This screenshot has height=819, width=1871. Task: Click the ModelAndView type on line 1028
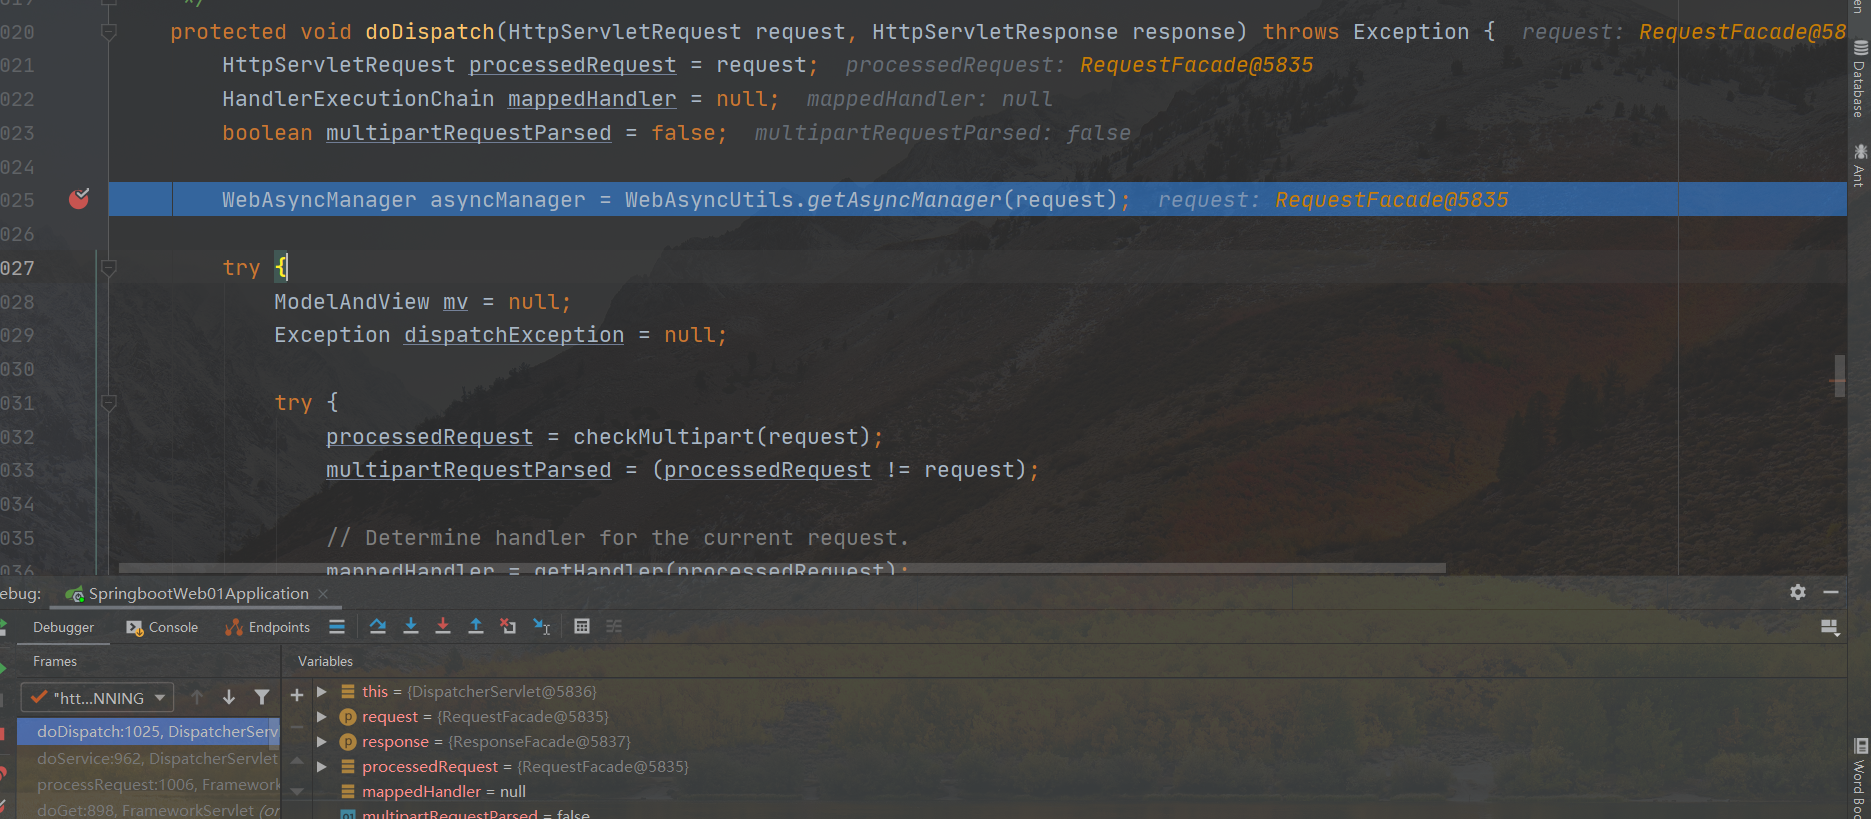tap(352, 301)
